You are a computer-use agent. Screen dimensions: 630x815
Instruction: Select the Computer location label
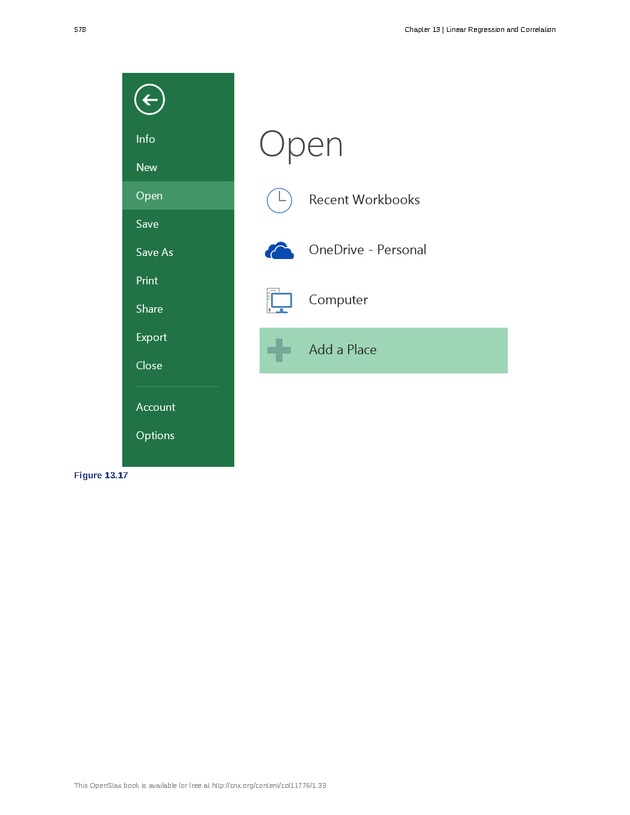coord(338,300)
